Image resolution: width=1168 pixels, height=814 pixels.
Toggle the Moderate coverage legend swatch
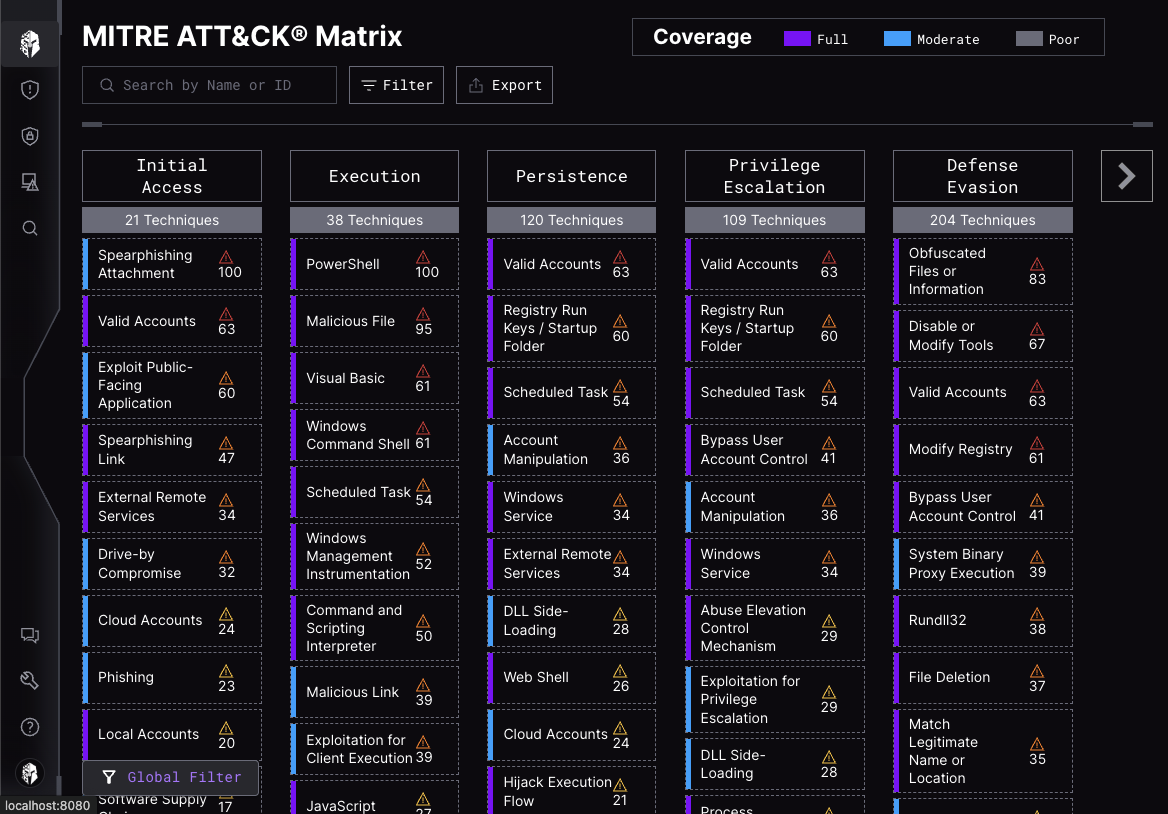pos(897,39)
